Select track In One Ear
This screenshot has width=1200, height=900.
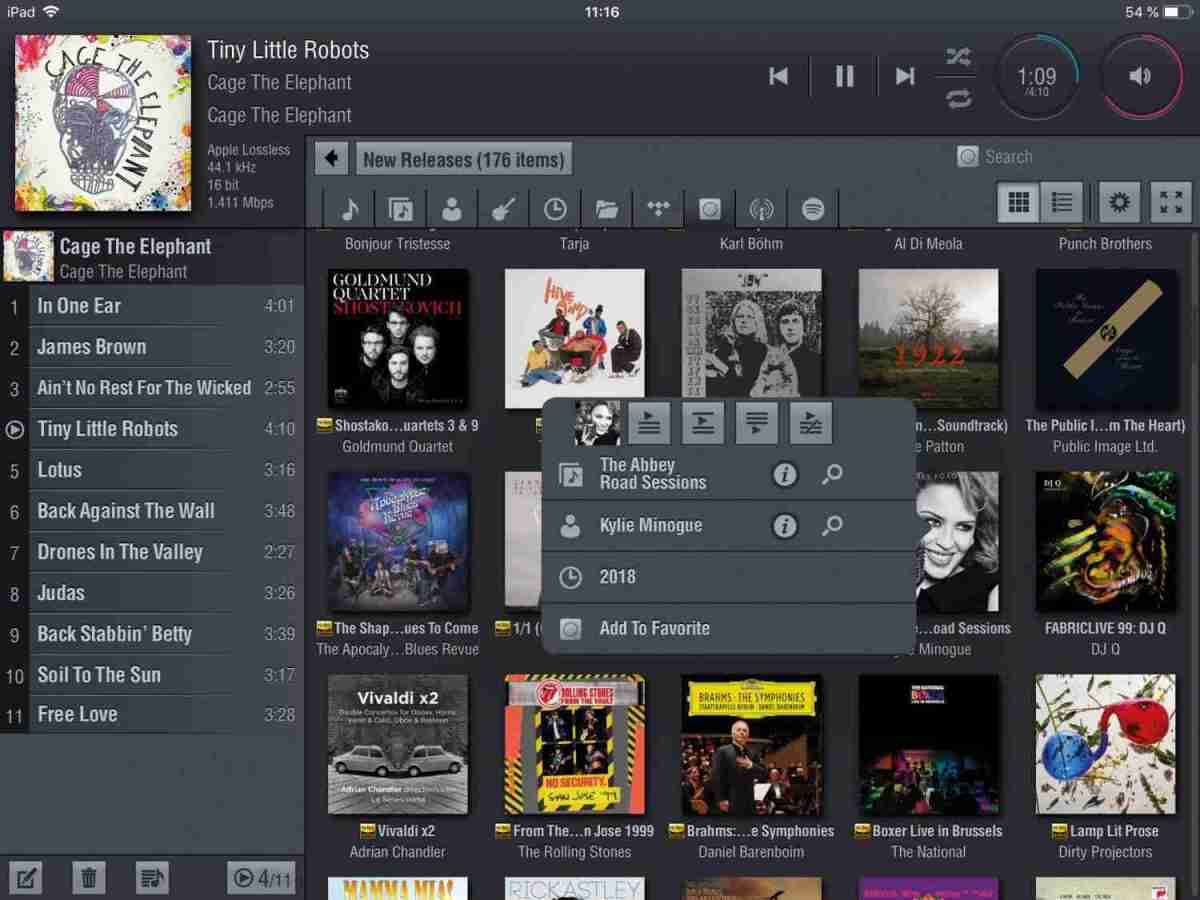(x=151, y=306)
